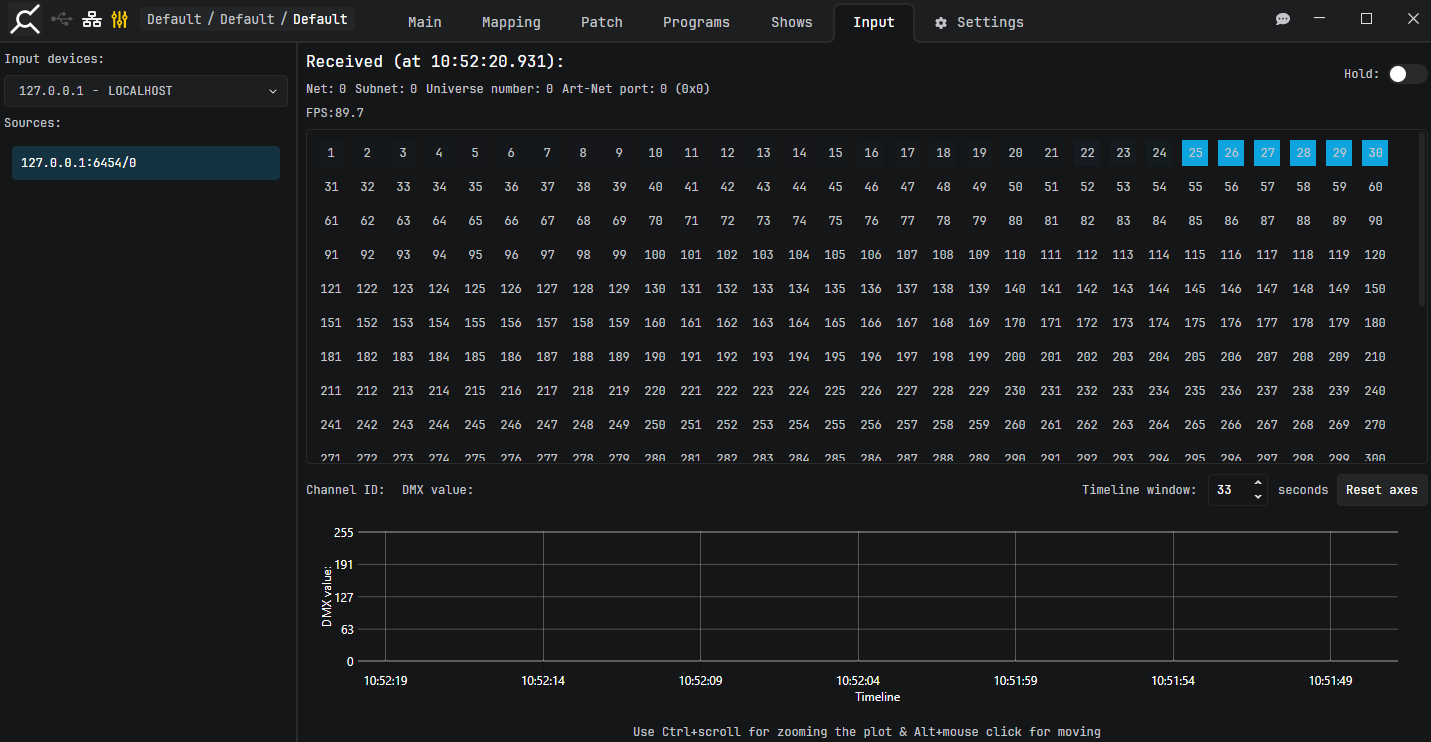Select DMX channel 1 cell

331,153
